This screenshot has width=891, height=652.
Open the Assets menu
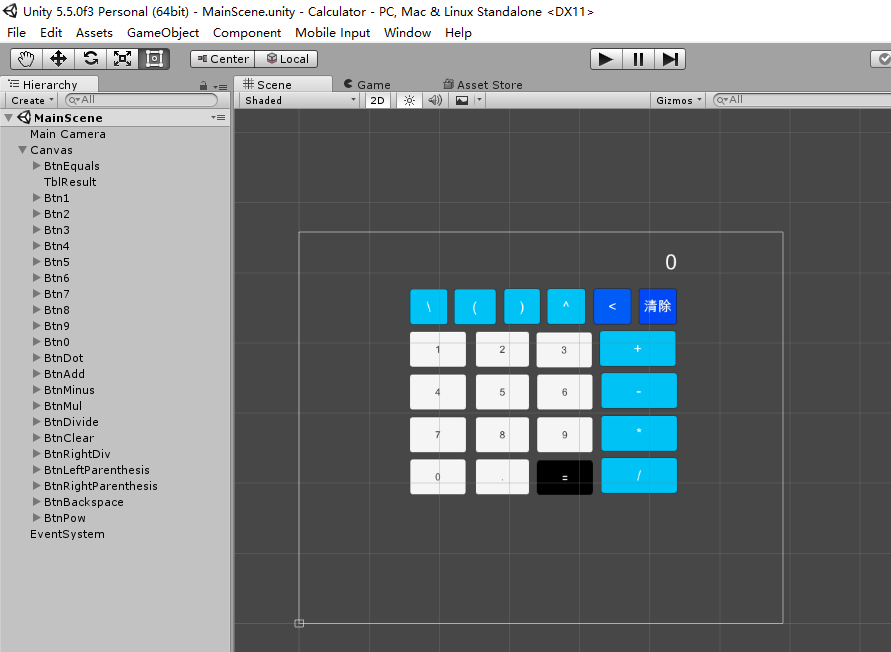94,33
